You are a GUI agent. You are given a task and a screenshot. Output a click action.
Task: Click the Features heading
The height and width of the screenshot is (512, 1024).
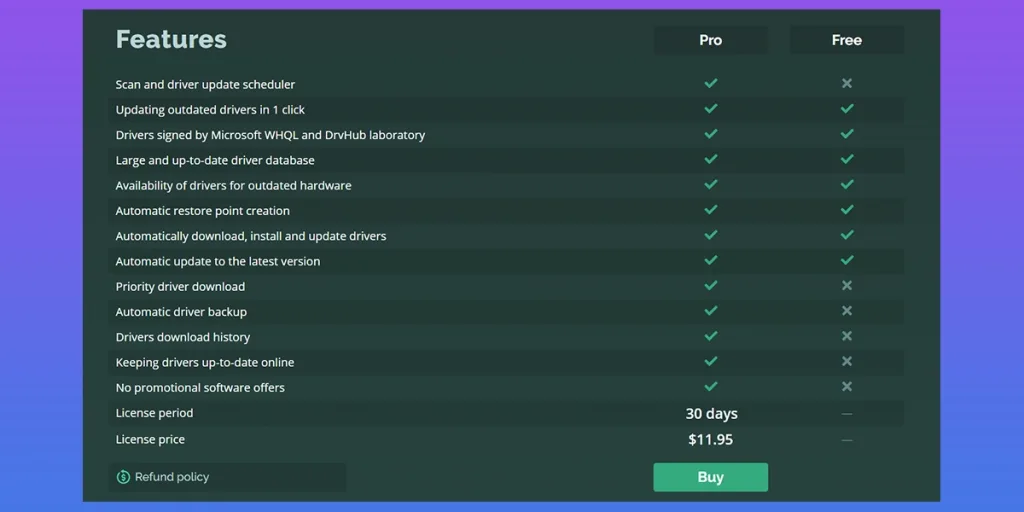(x=171, y=40)
